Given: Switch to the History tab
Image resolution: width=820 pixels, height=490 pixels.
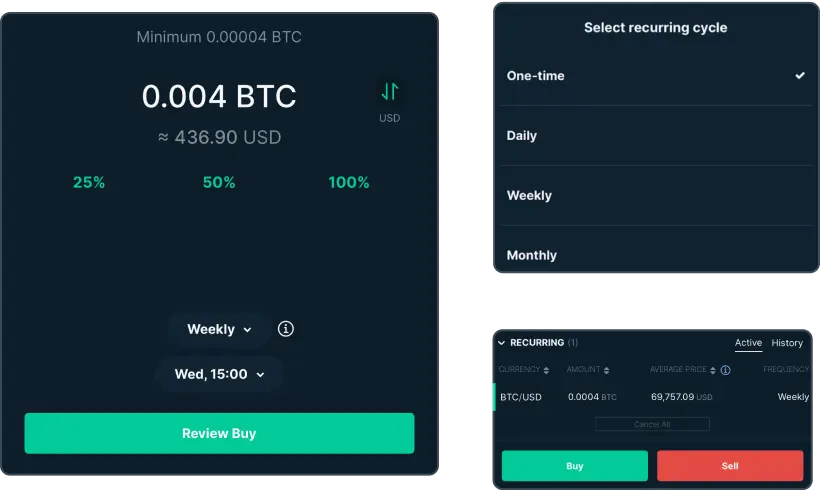Looking at the screenshot, I should click(787, 343).
